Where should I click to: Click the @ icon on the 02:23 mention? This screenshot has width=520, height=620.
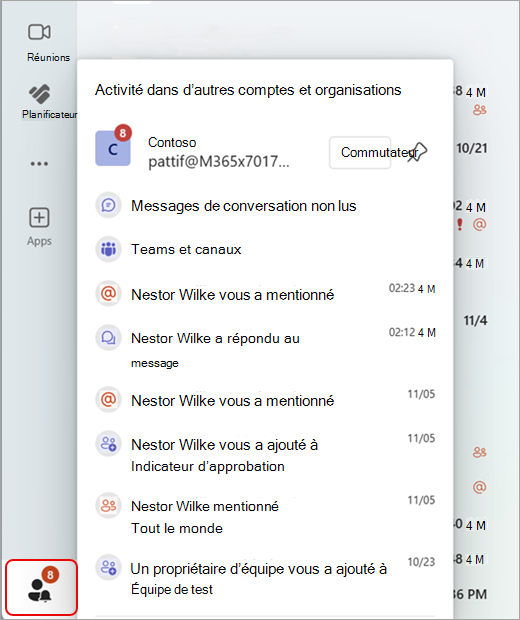[x=108, y=293]
